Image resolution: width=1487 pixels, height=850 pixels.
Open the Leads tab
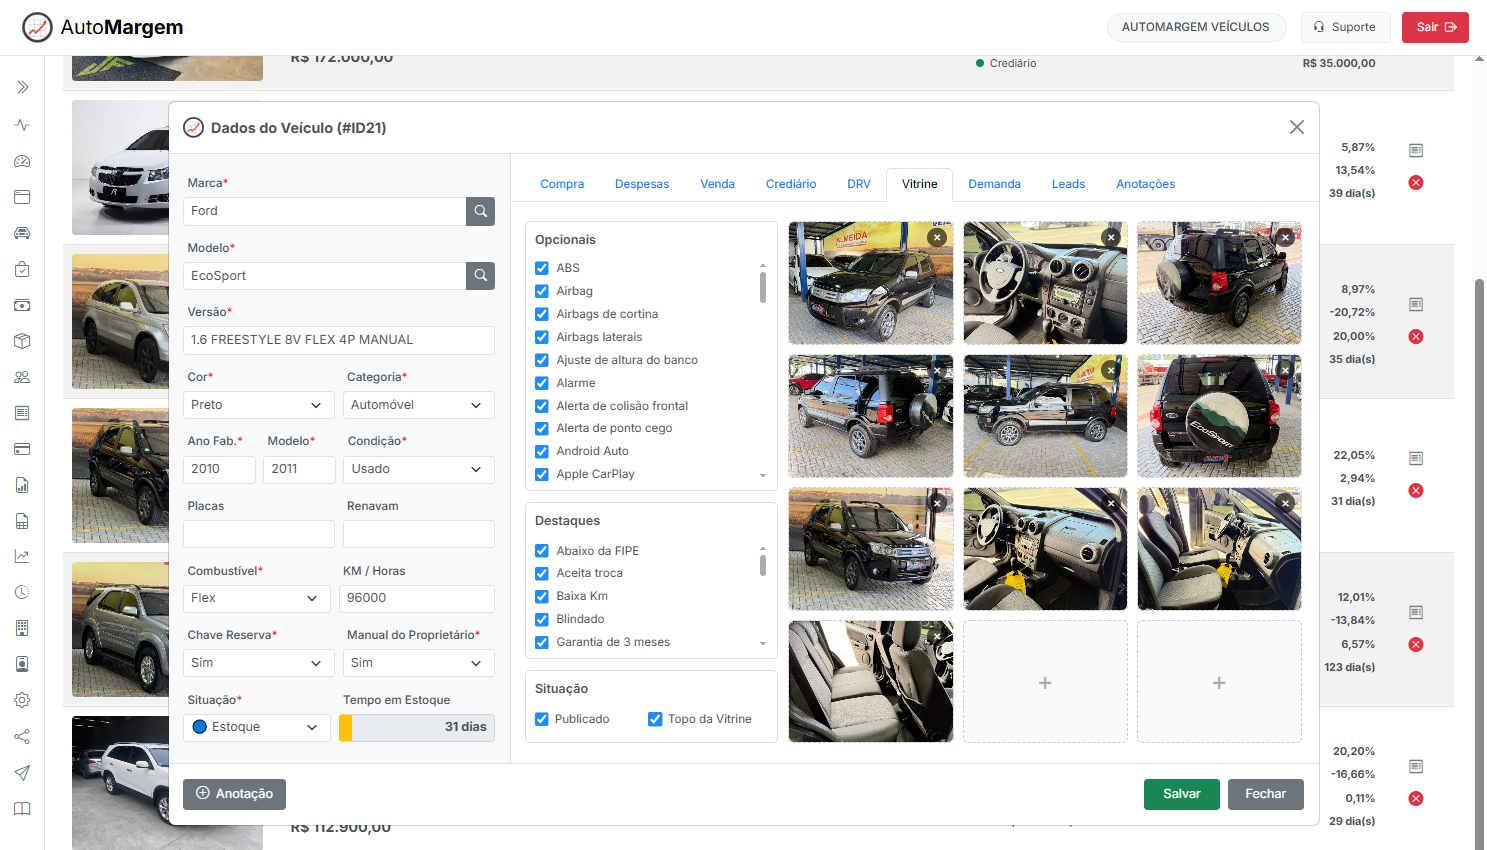pyautogui.click(x=1068, y=184)
